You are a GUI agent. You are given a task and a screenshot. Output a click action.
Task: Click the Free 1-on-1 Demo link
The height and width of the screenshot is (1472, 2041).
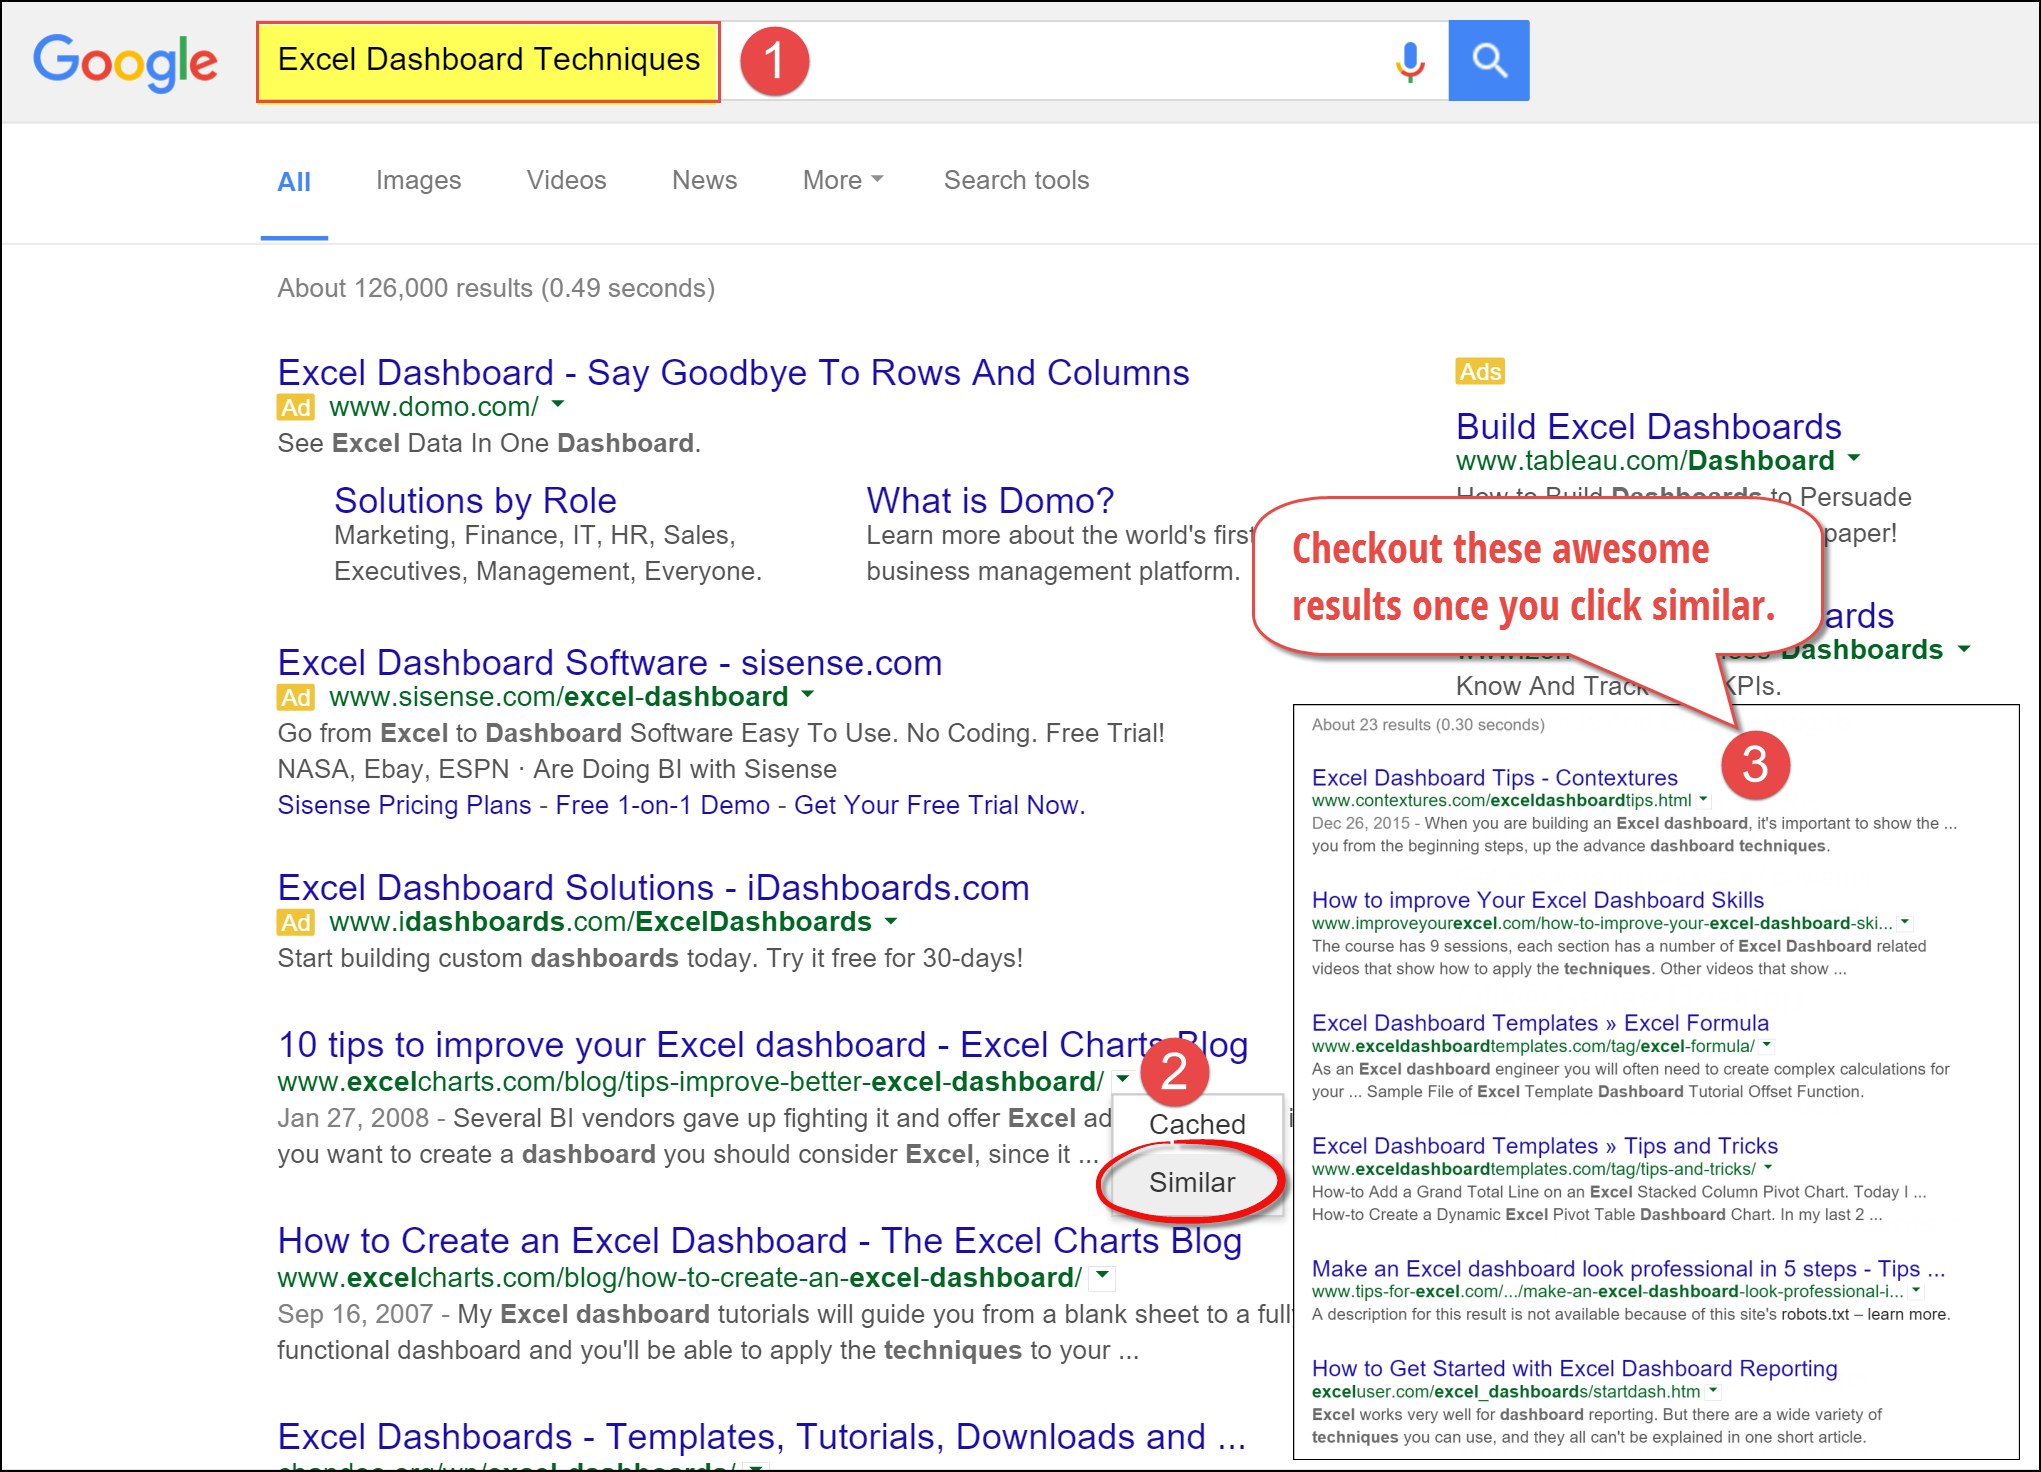pos(662,805)
